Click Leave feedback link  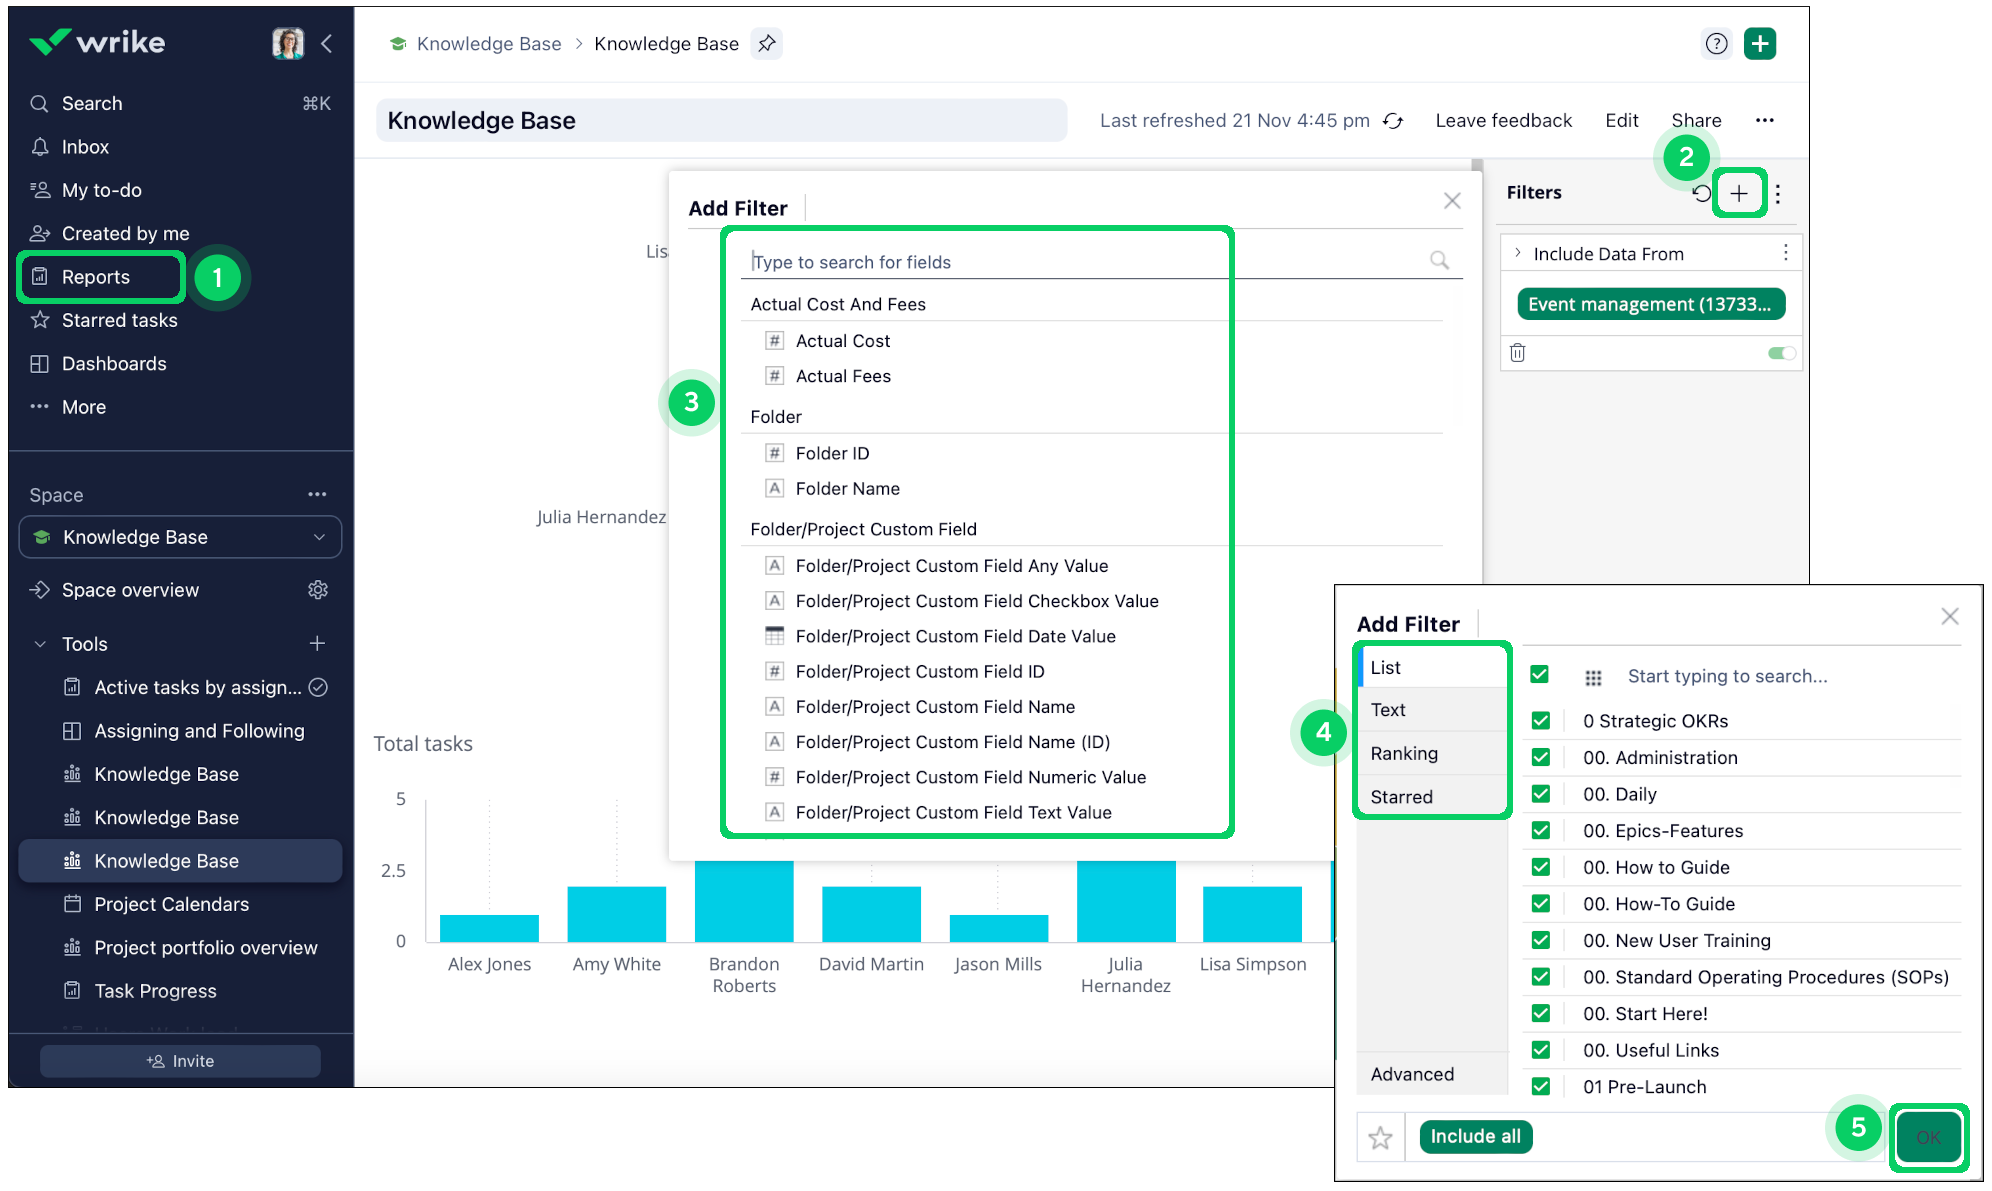coord(1503,121)
